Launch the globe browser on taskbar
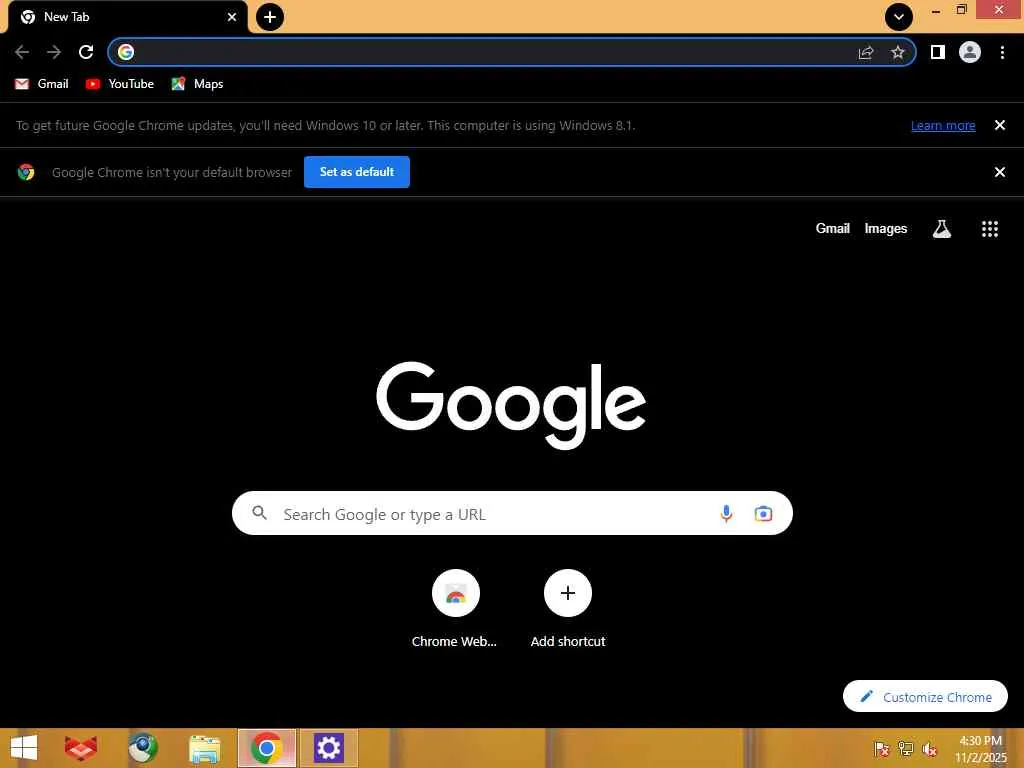Viewport: 1024px width, 768px height. 143,748
